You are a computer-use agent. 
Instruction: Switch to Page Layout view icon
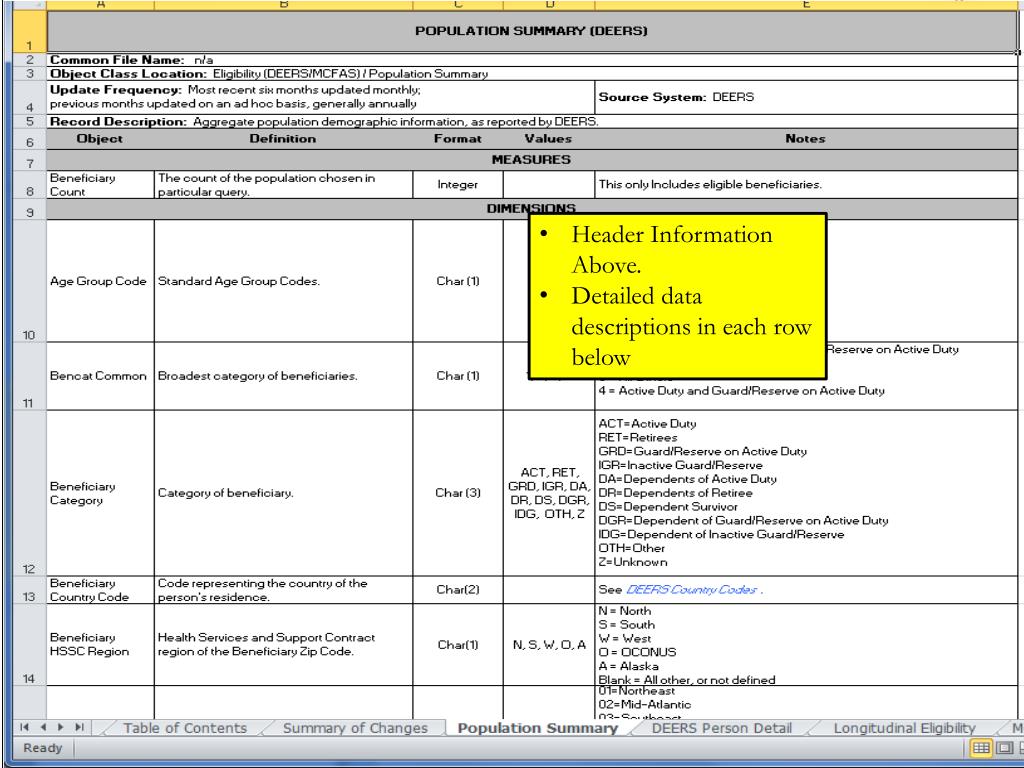click(x=1004, y=748)
